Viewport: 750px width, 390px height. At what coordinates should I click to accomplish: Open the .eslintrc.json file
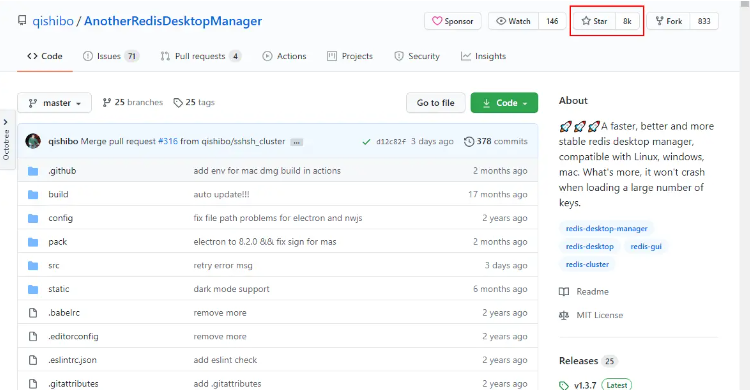[x=72, y=360]
